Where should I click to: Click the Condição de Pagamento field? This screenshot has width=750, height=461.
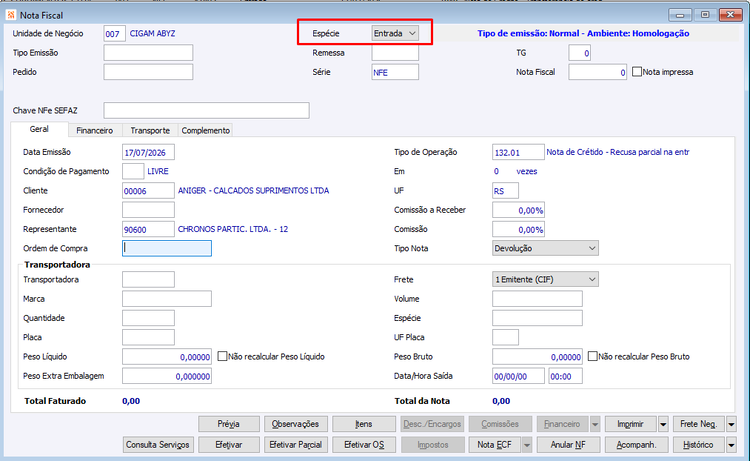click(133, 171)
